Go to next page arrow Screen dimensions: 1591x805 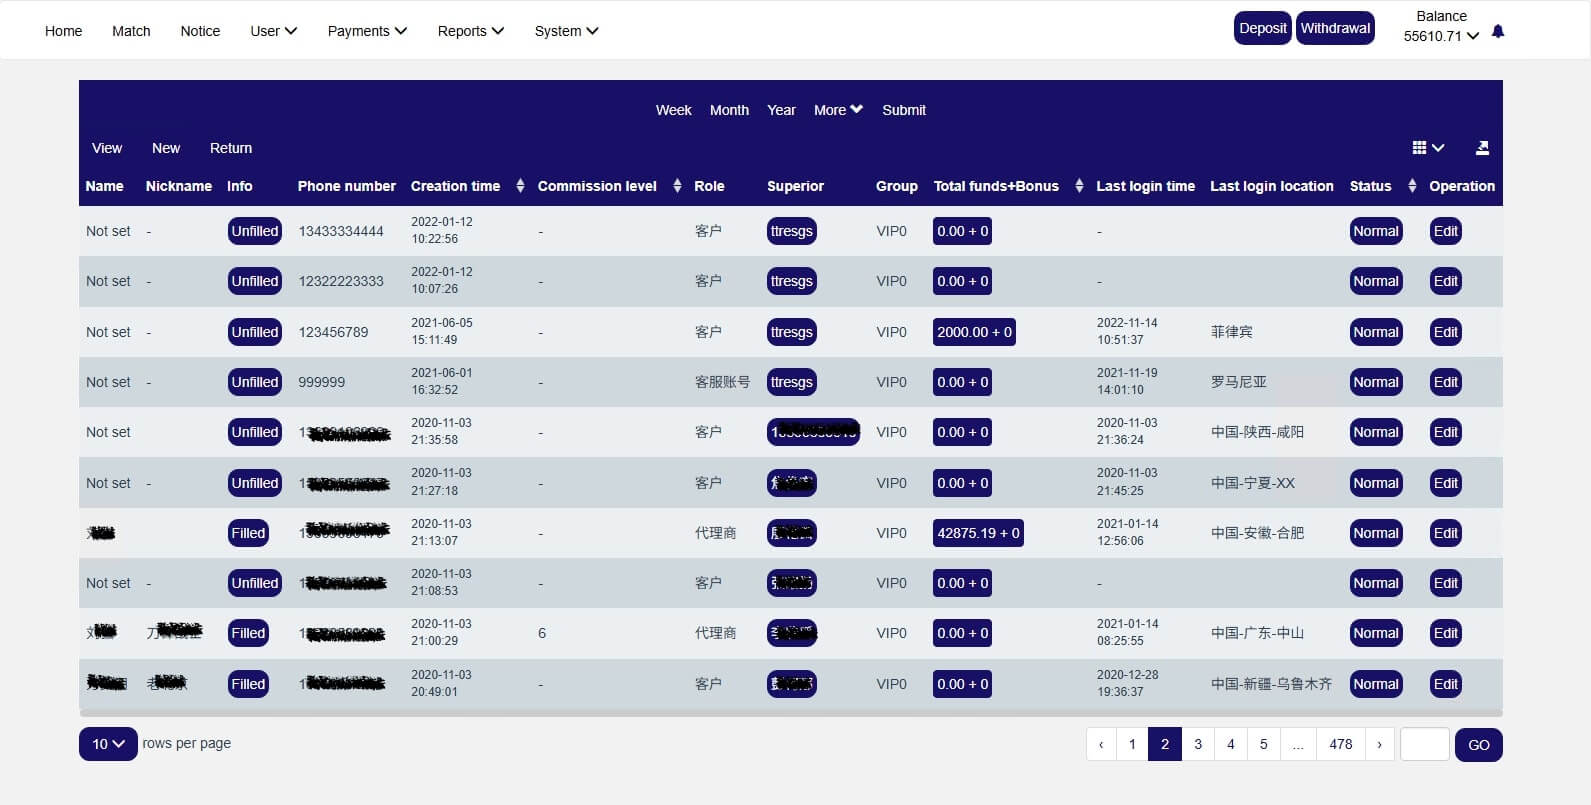pos(1379,744)
